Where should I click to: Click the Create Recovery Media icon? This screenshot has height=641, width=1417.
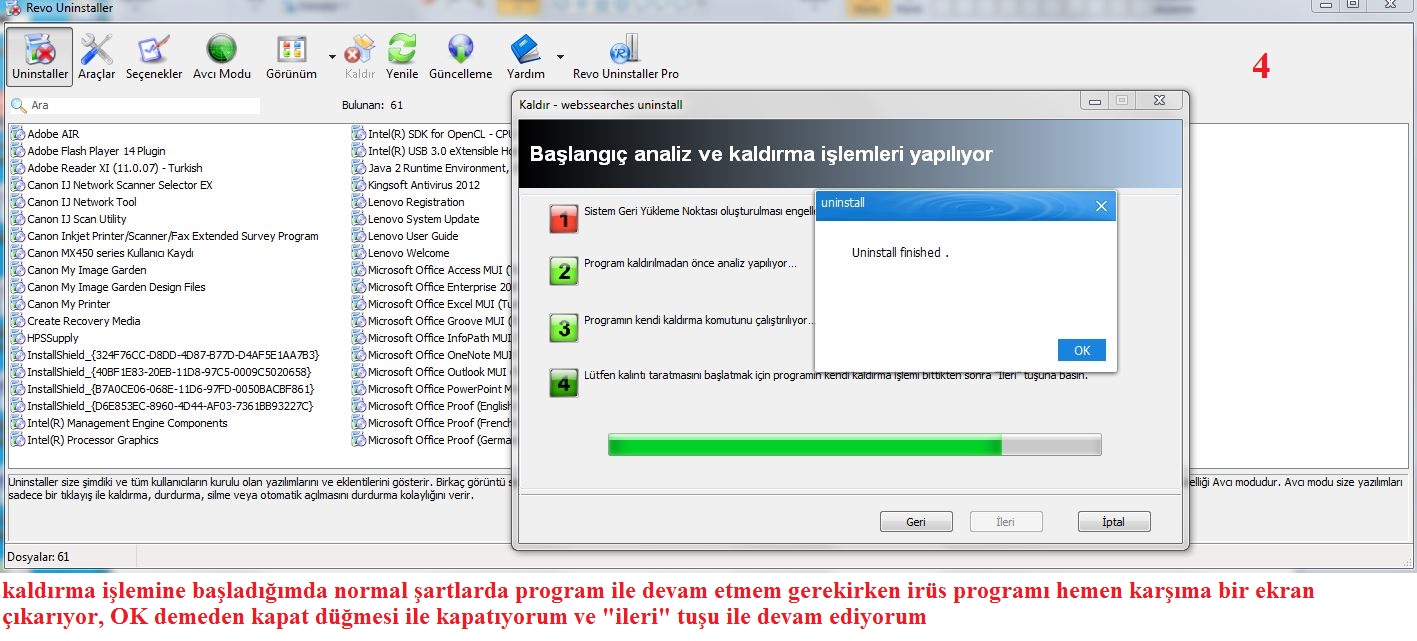18,321
